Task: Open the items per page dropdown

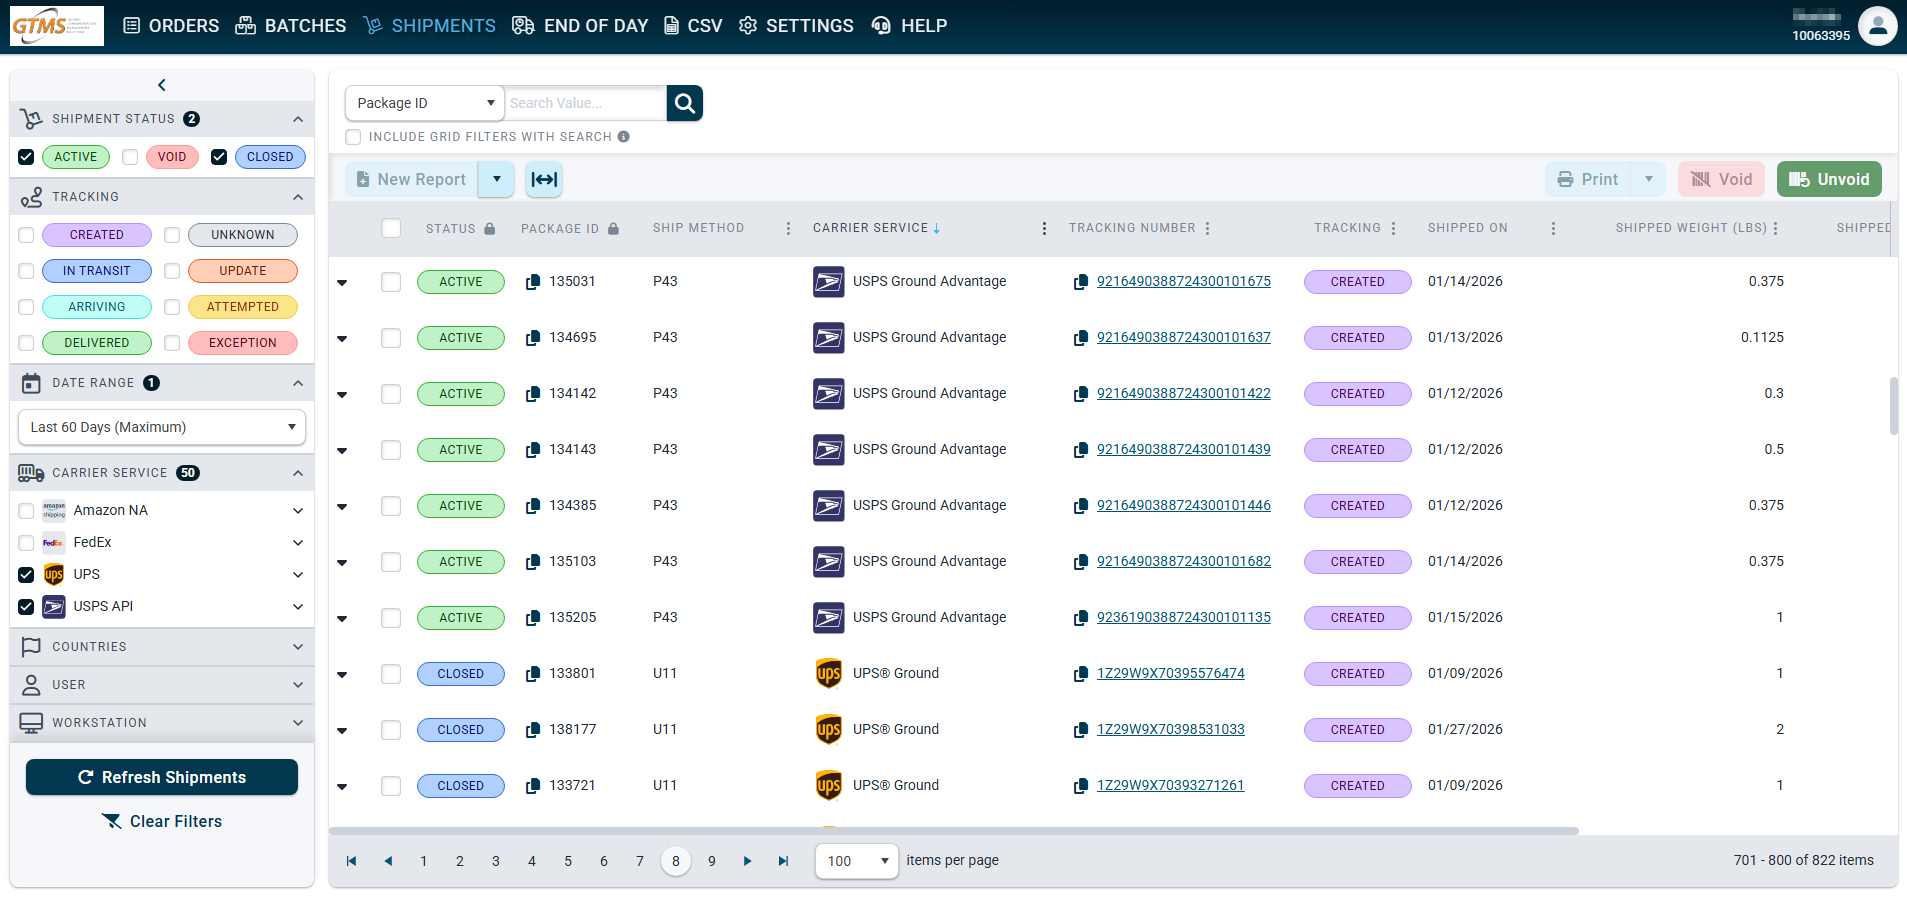Action: (x=857, y=861)
